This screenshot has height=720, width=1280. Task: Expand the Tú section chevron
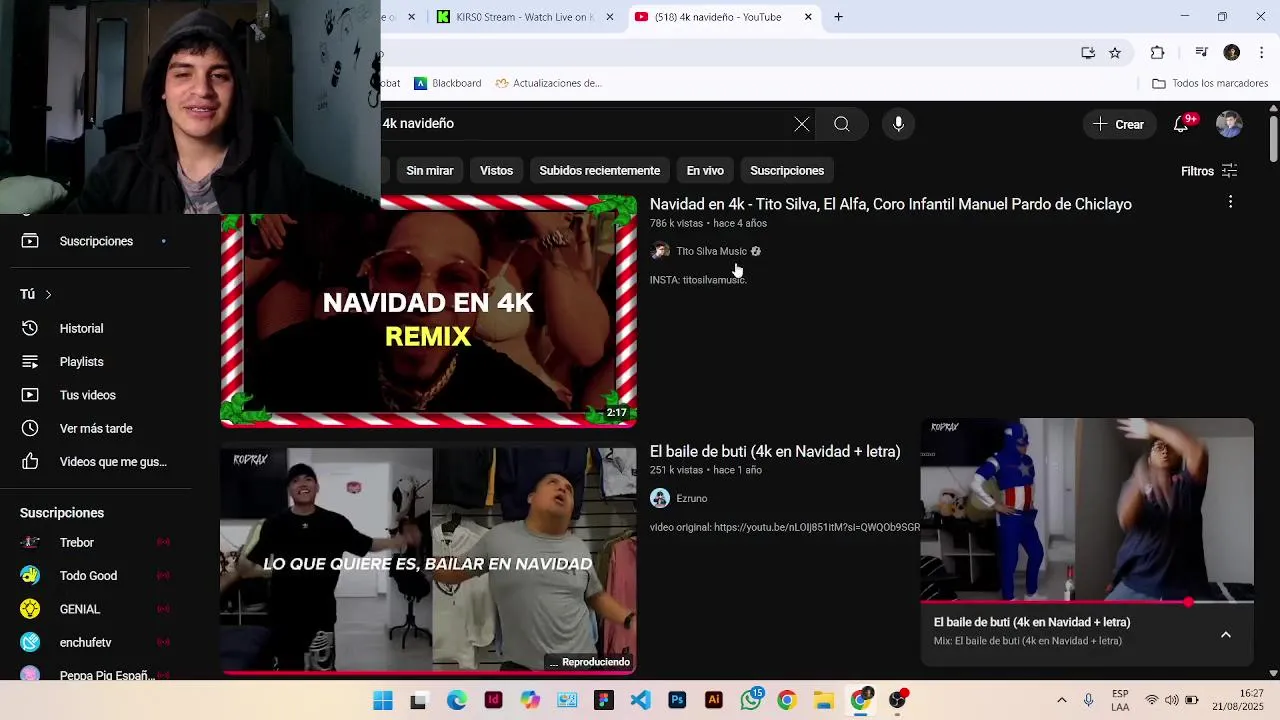point(48,294)
